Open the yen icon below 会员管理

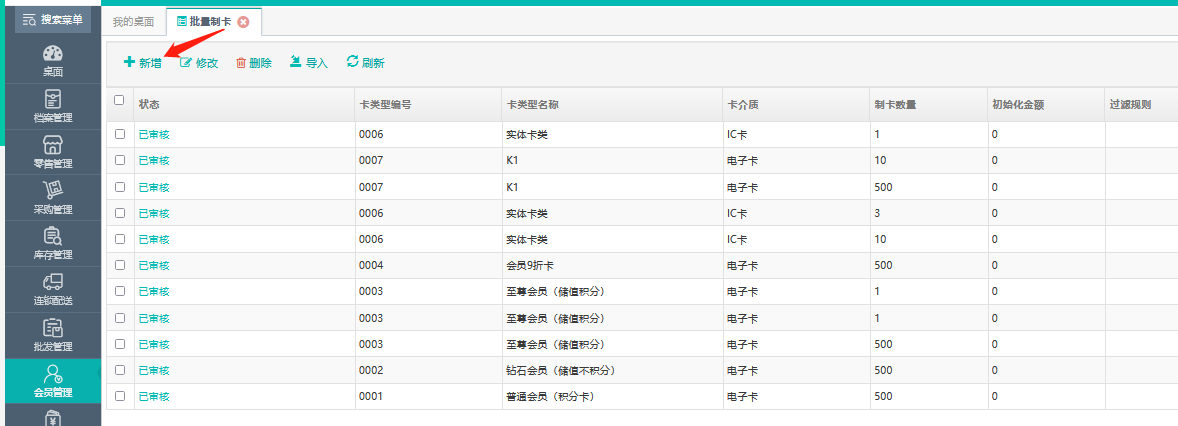click(53, 416)
